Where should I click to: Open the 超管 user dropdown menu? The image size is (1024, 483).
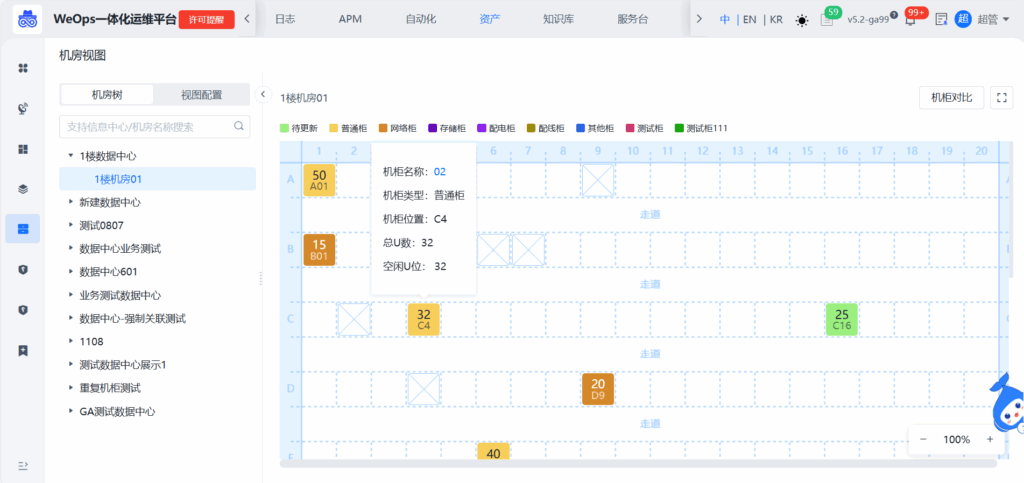click(988, 19)
